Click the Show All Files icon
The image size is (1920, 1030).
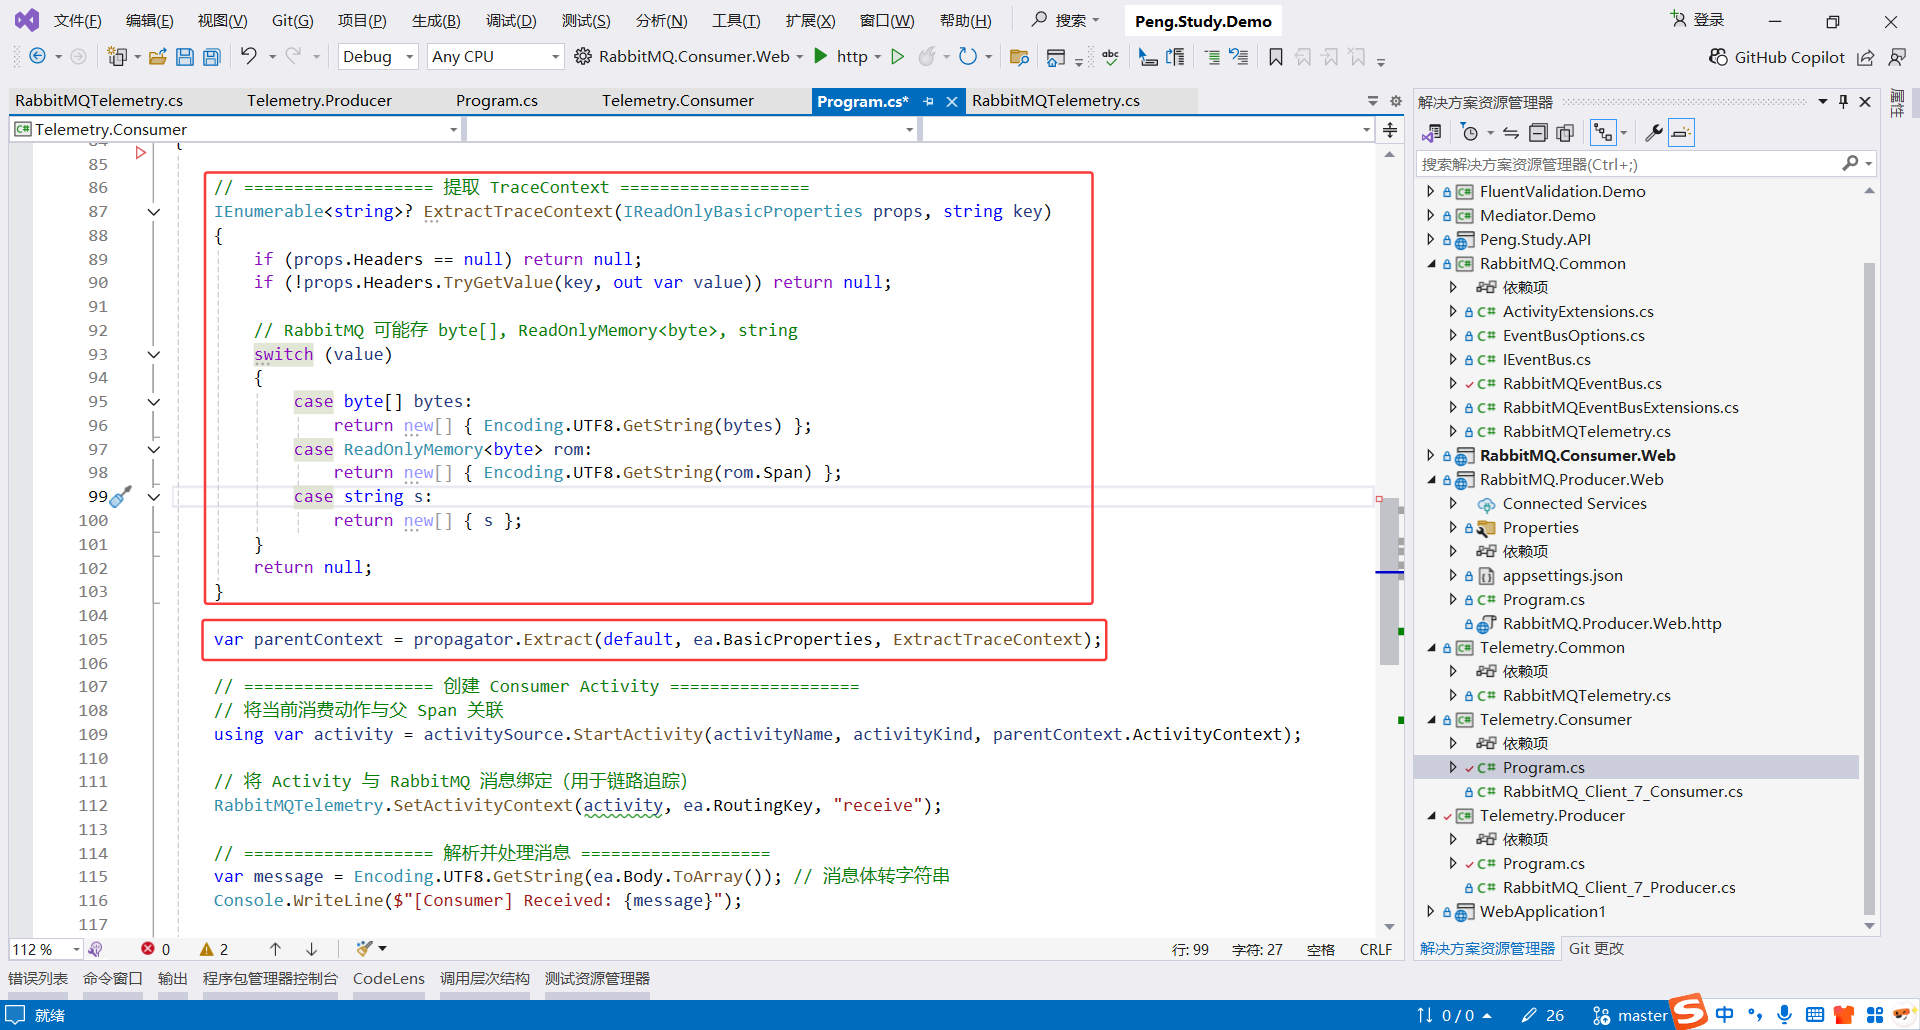(1565, 133)
